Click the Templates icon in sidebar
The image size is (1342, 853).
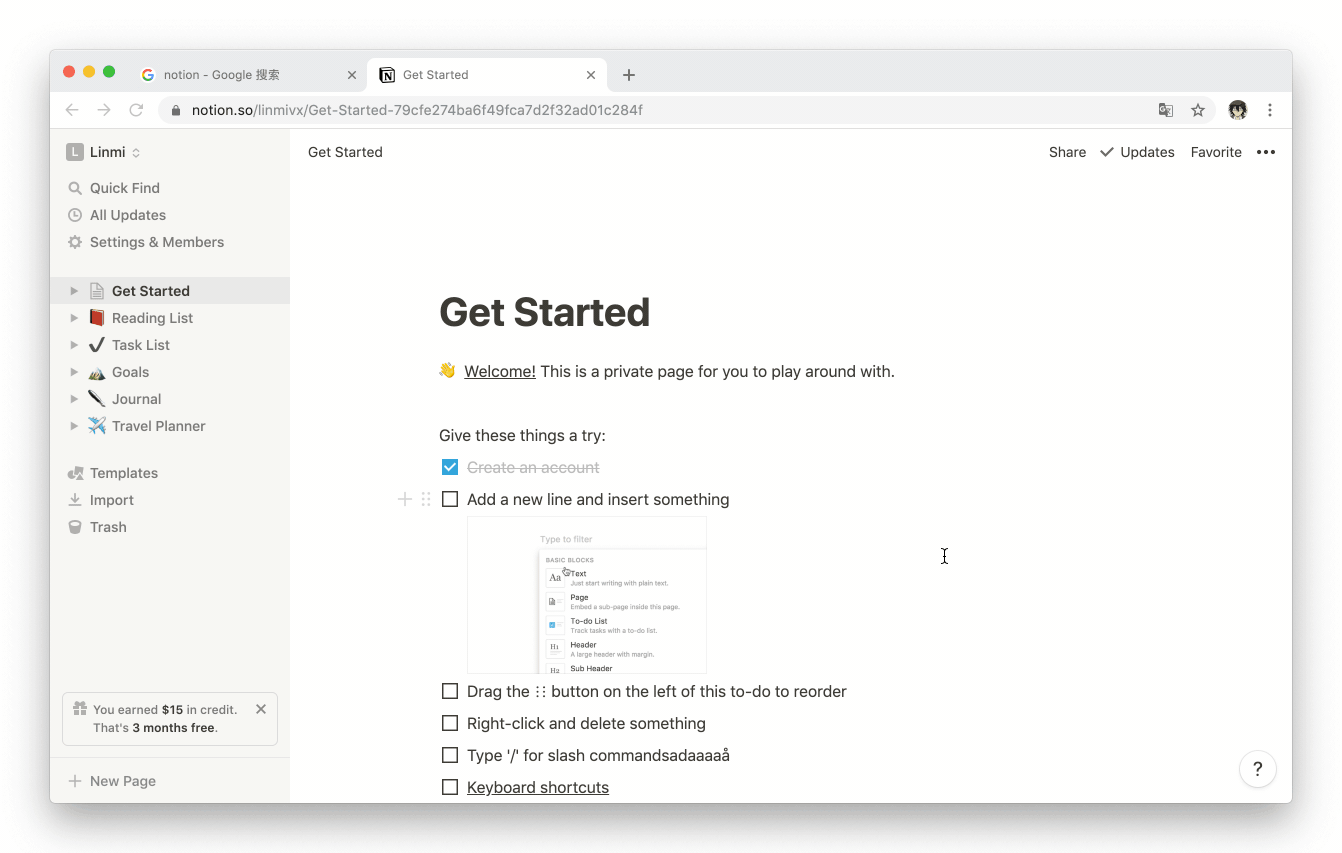click(75, 473)
